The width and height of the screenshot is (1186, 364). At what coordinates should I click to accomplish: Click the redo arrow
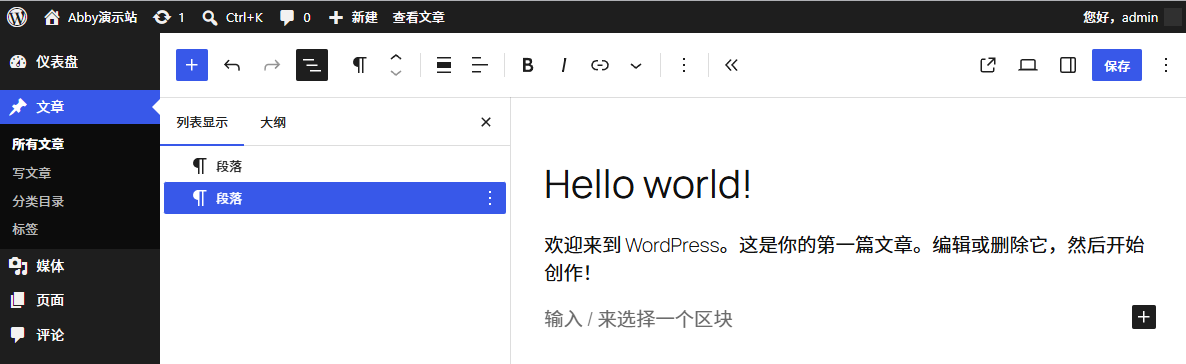272,65
